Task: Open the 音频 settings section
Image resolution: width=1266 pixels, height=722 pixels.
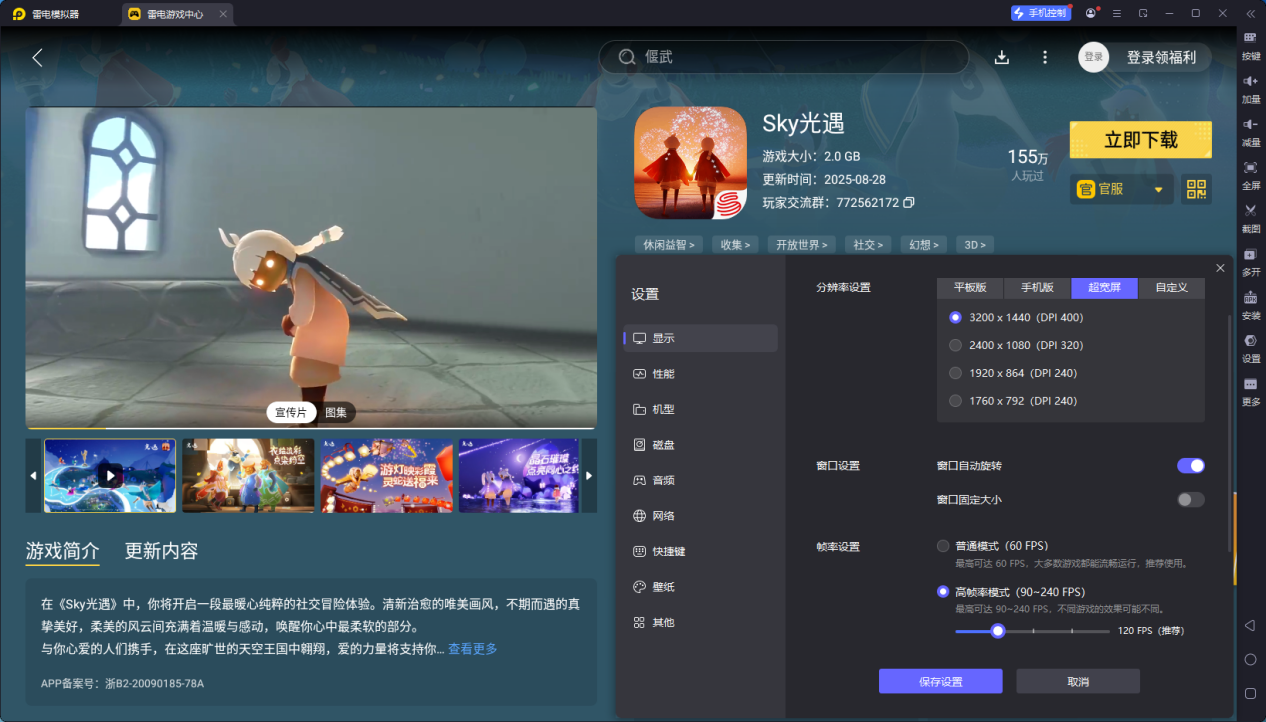Action: click(700, 480)
